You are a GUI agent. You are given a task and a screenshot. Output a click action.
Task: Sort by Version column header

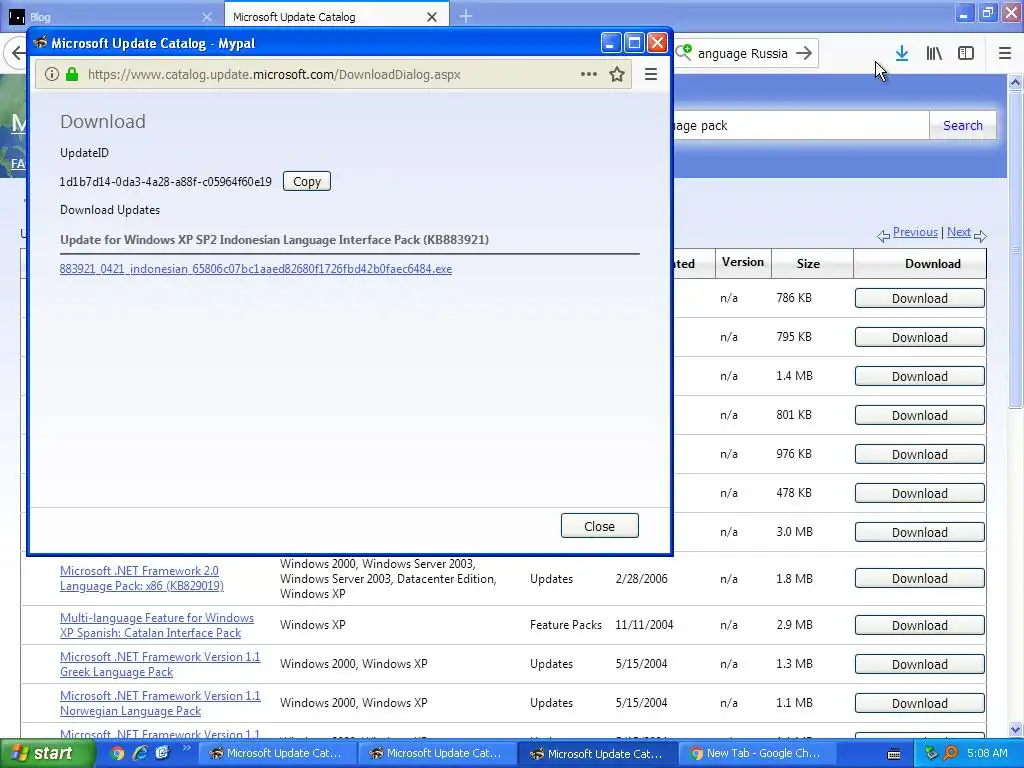tap(743, 263)
